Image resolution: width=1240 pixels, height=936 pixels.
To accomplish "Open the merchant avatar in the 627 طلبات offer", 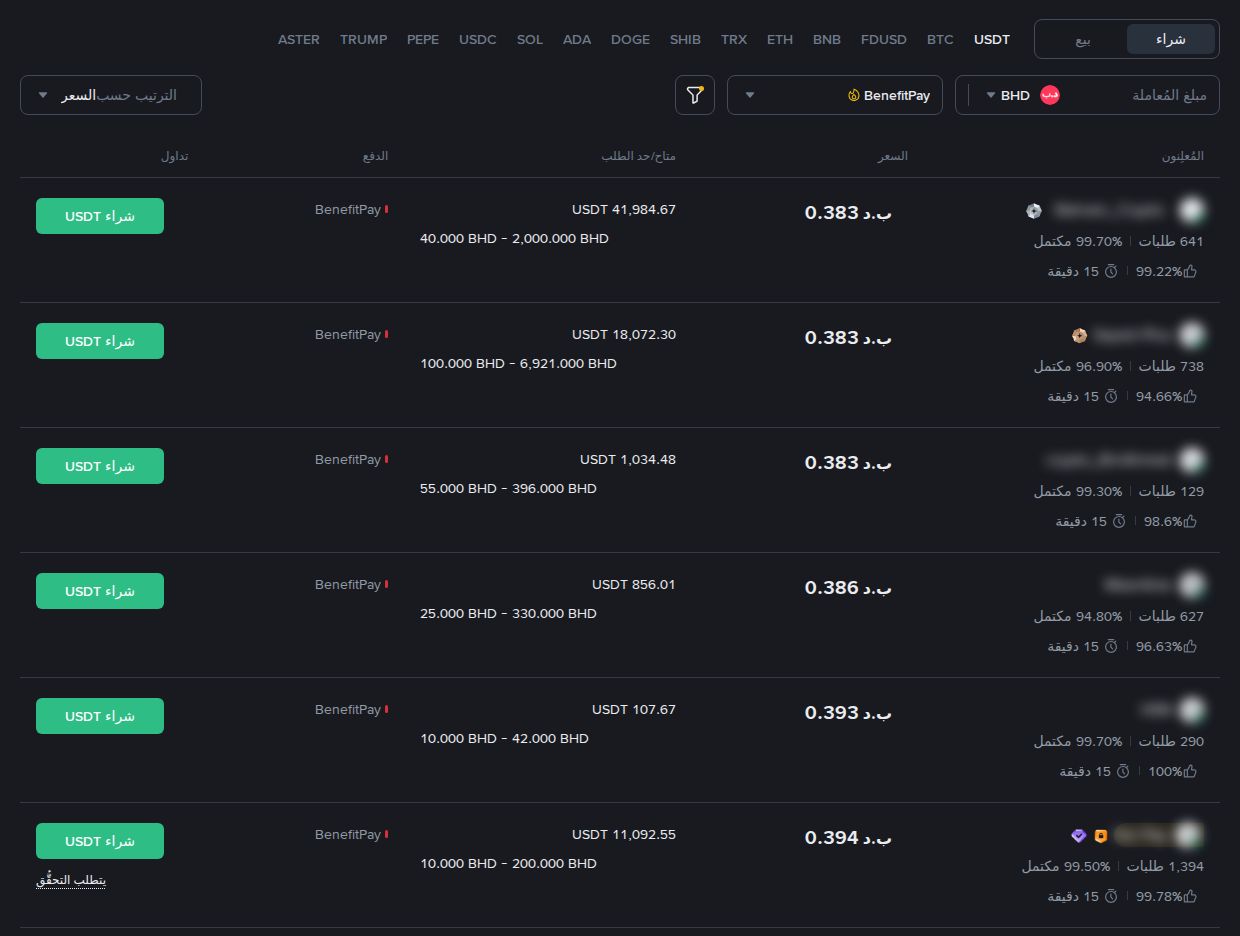I will pos(1190,585).
